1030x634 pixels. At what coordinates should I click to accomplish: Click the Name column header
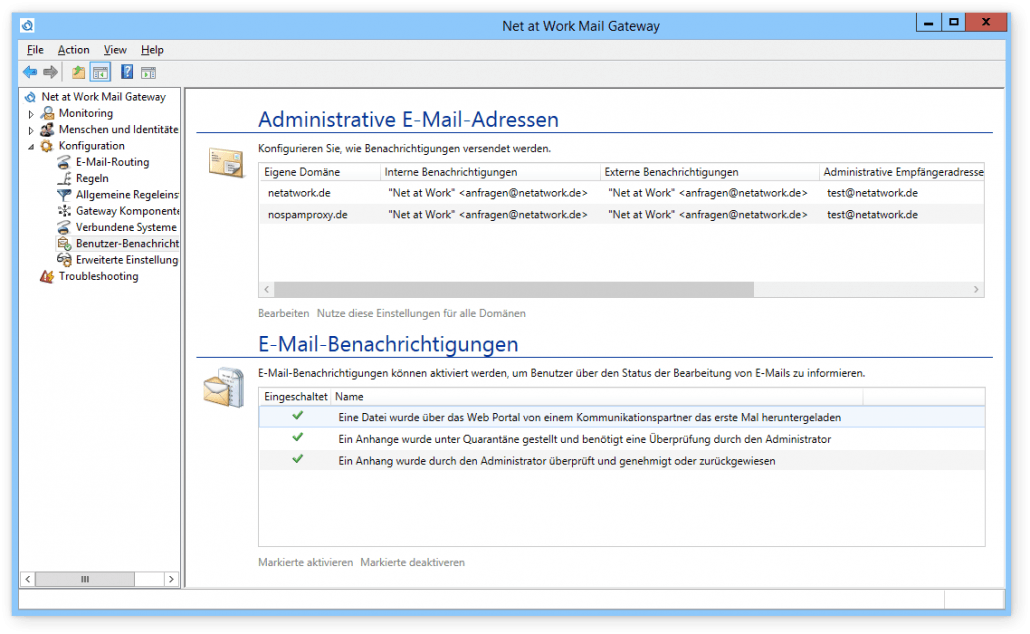(597, 397)
